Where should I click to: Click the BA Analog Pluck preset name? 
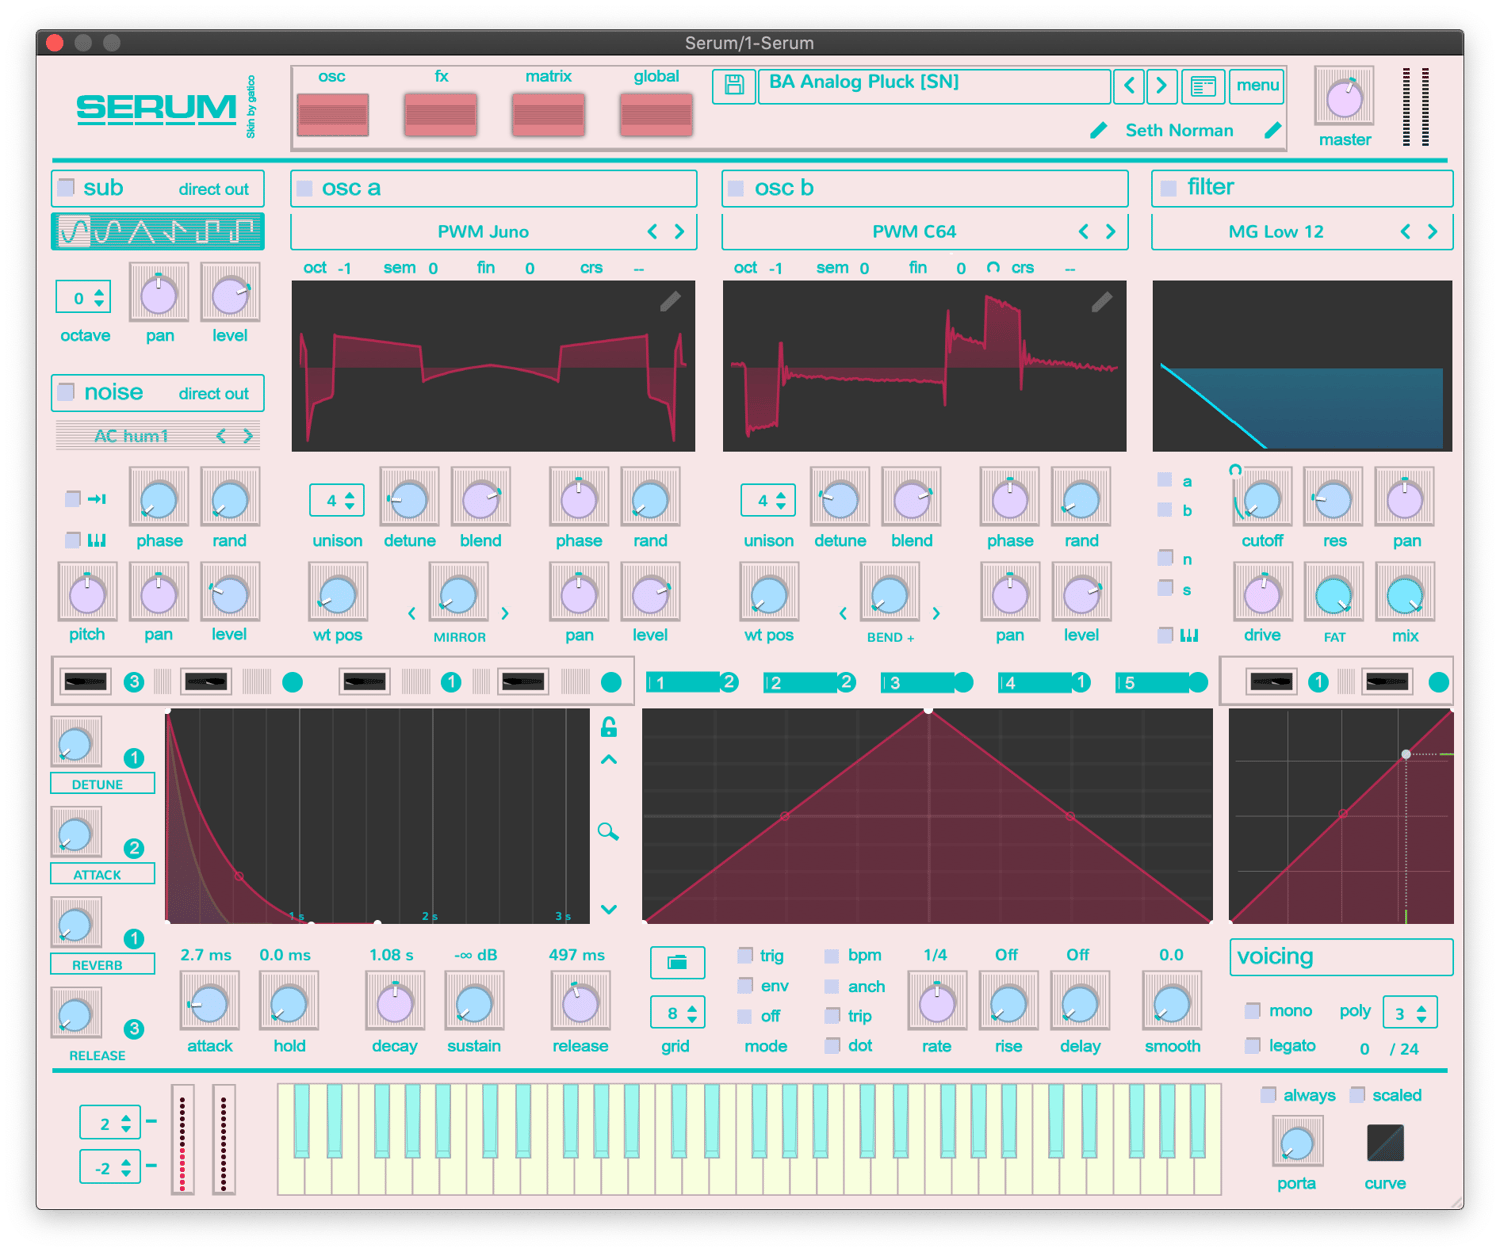(935, 86)
